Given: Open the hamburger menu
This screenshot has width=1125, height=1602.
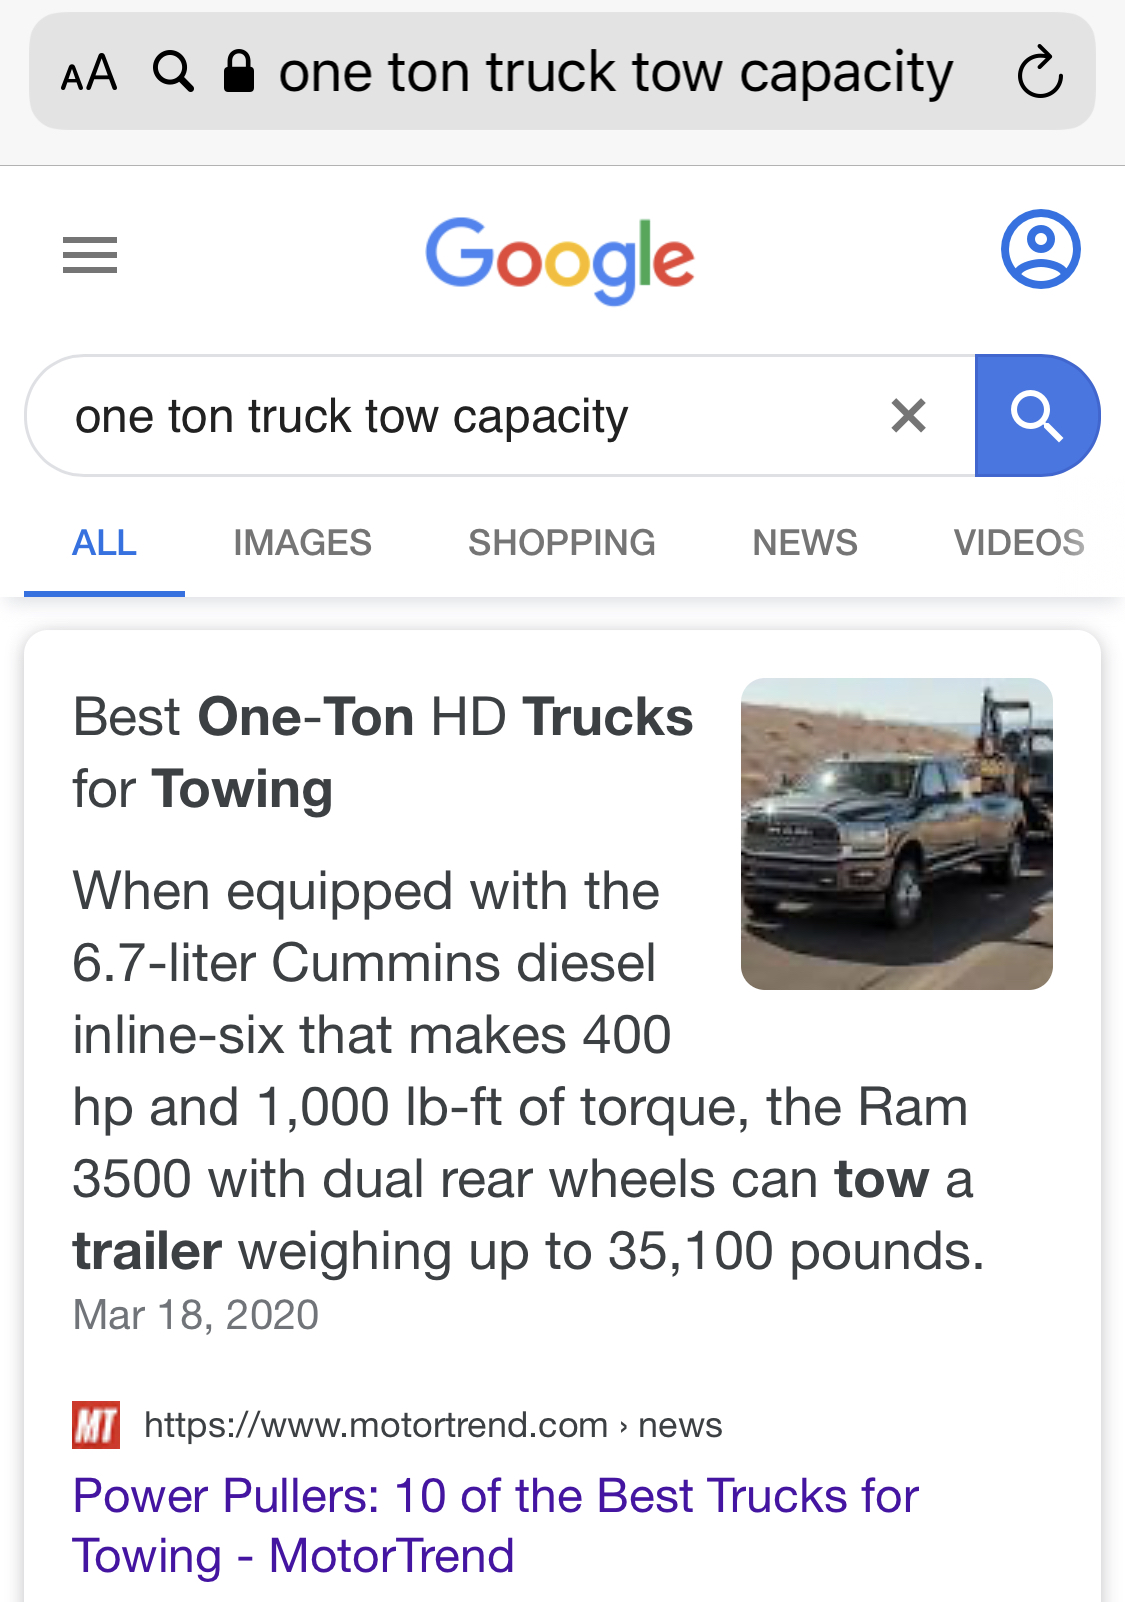Looking at the screenshot, I should [x=90, y=255].
